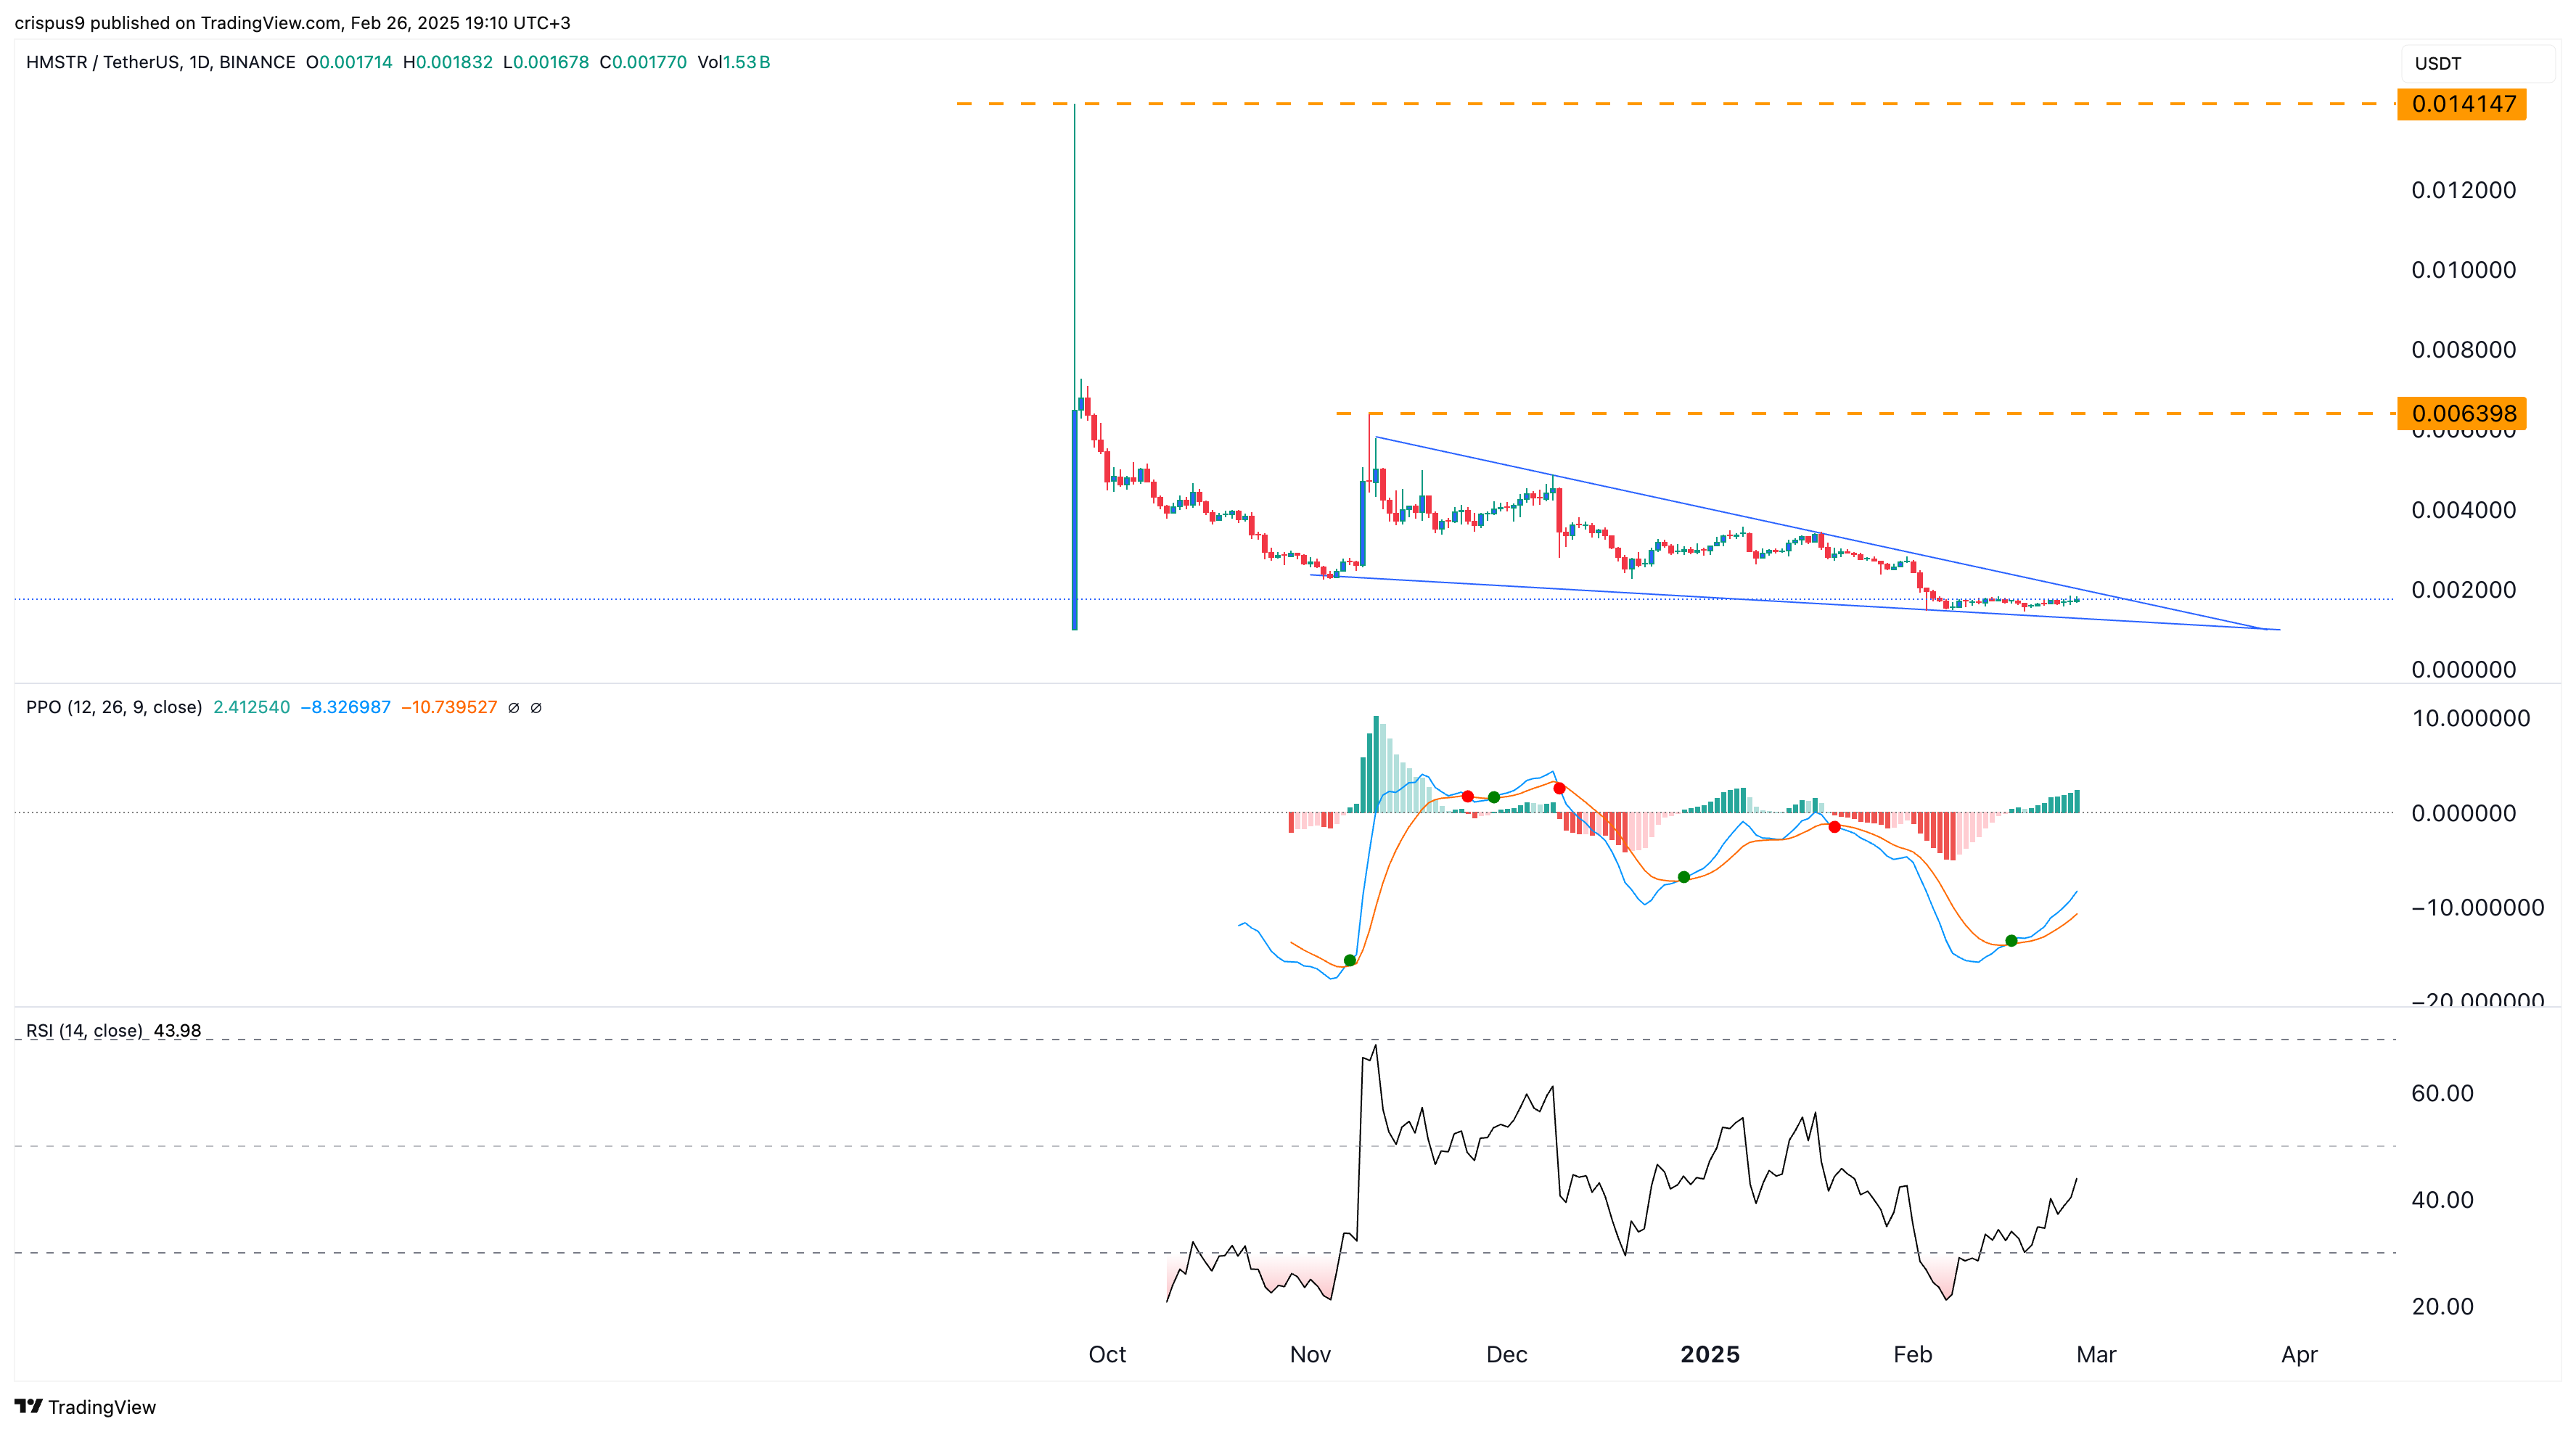The image size is (2576, 1432).
Task: Click the 0.008000 price axis label
Action: (x=2464, y=350)
